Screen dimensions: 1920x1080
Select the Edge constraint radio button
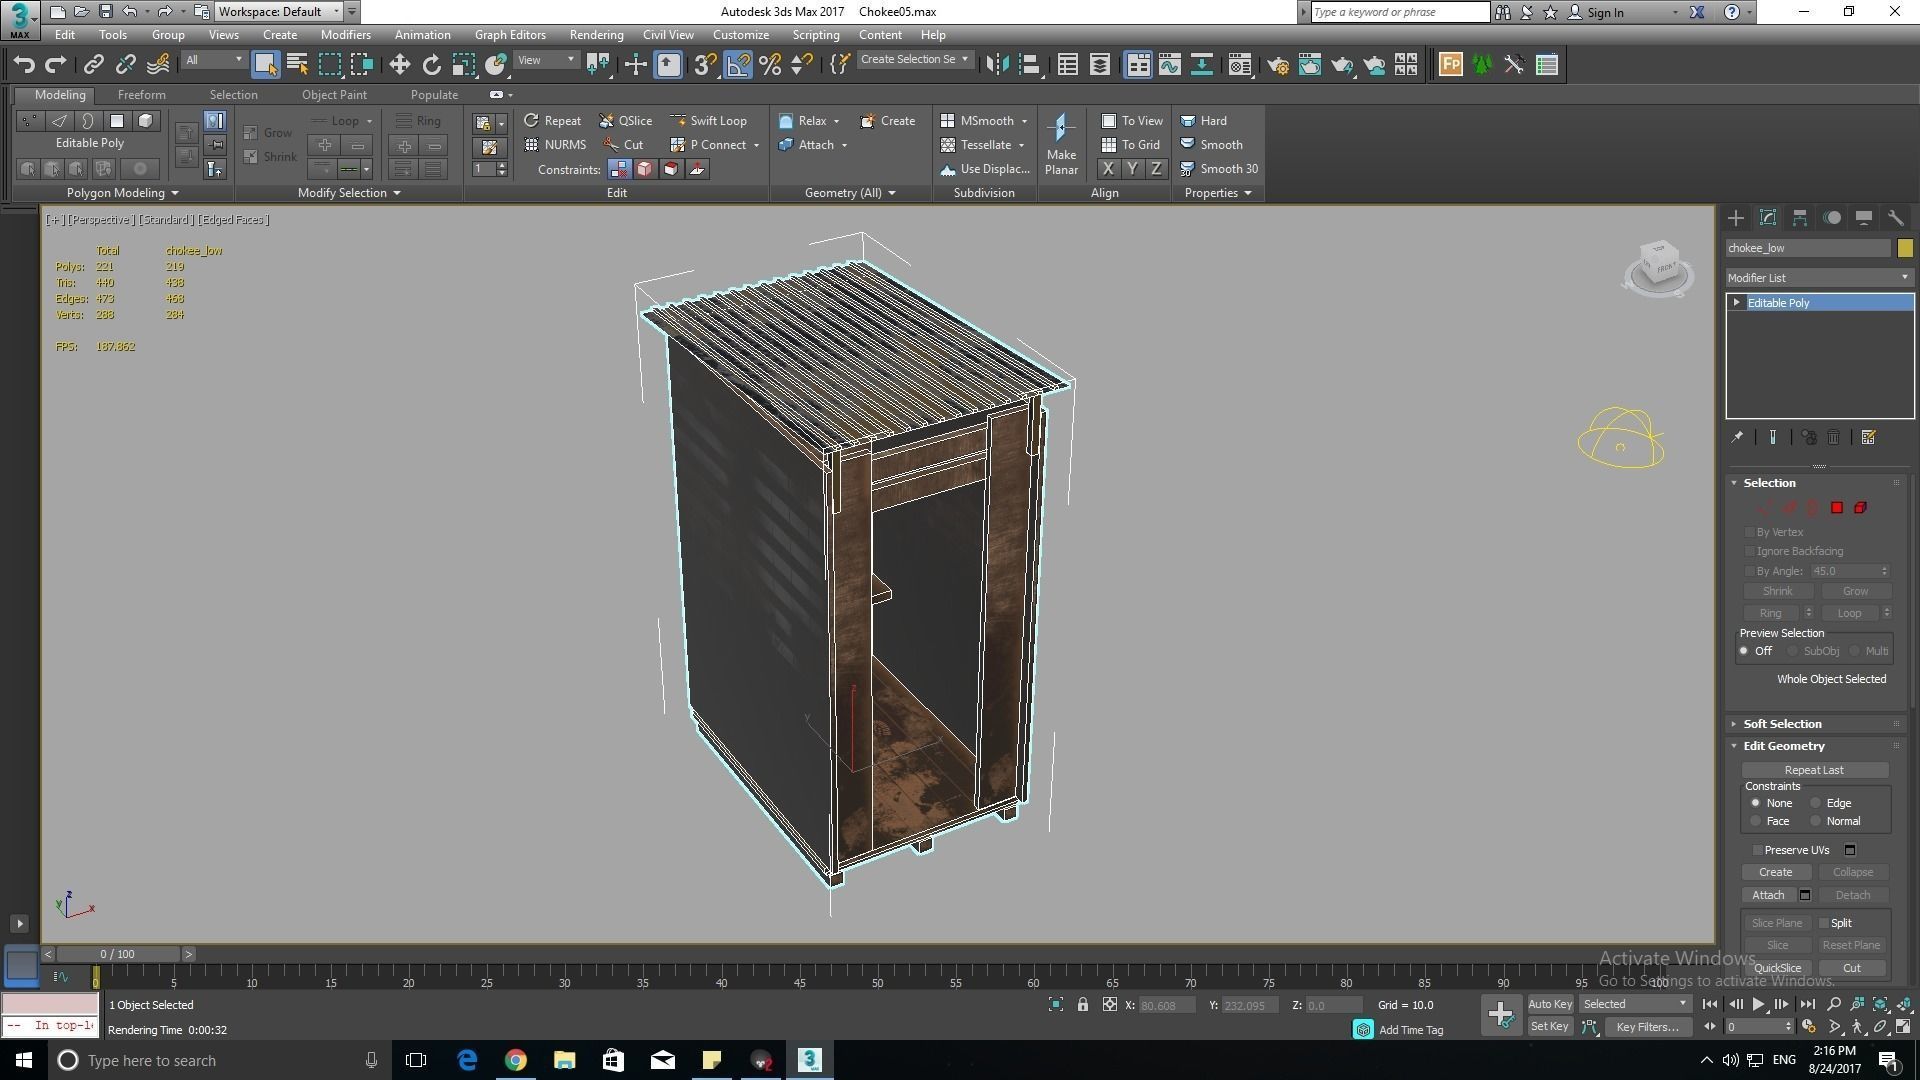[1815, 803]
